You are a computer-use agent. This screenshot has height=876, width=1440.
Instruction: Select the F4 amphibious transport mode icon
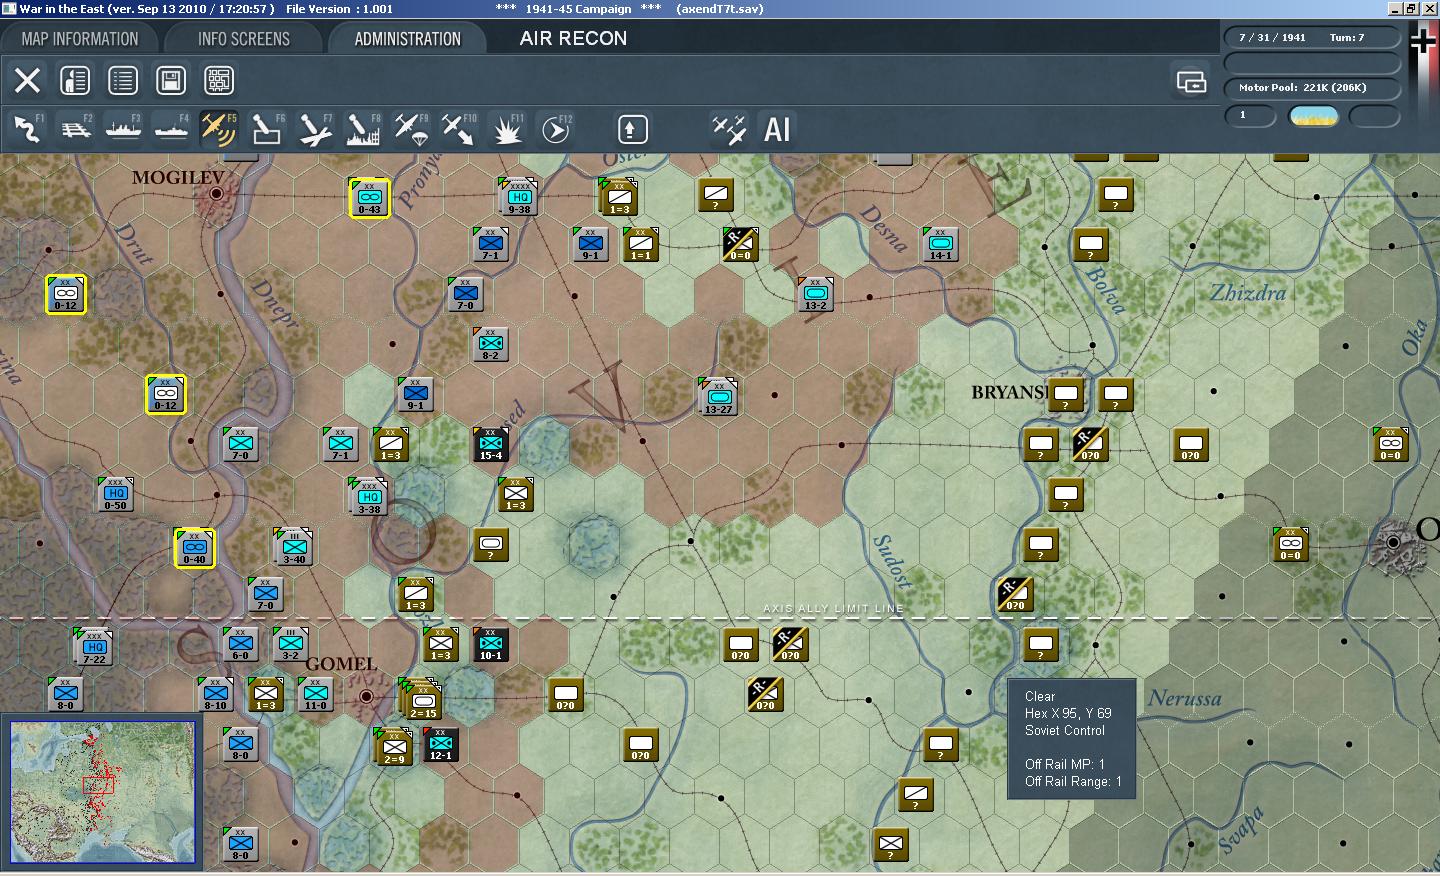[171, 129]
